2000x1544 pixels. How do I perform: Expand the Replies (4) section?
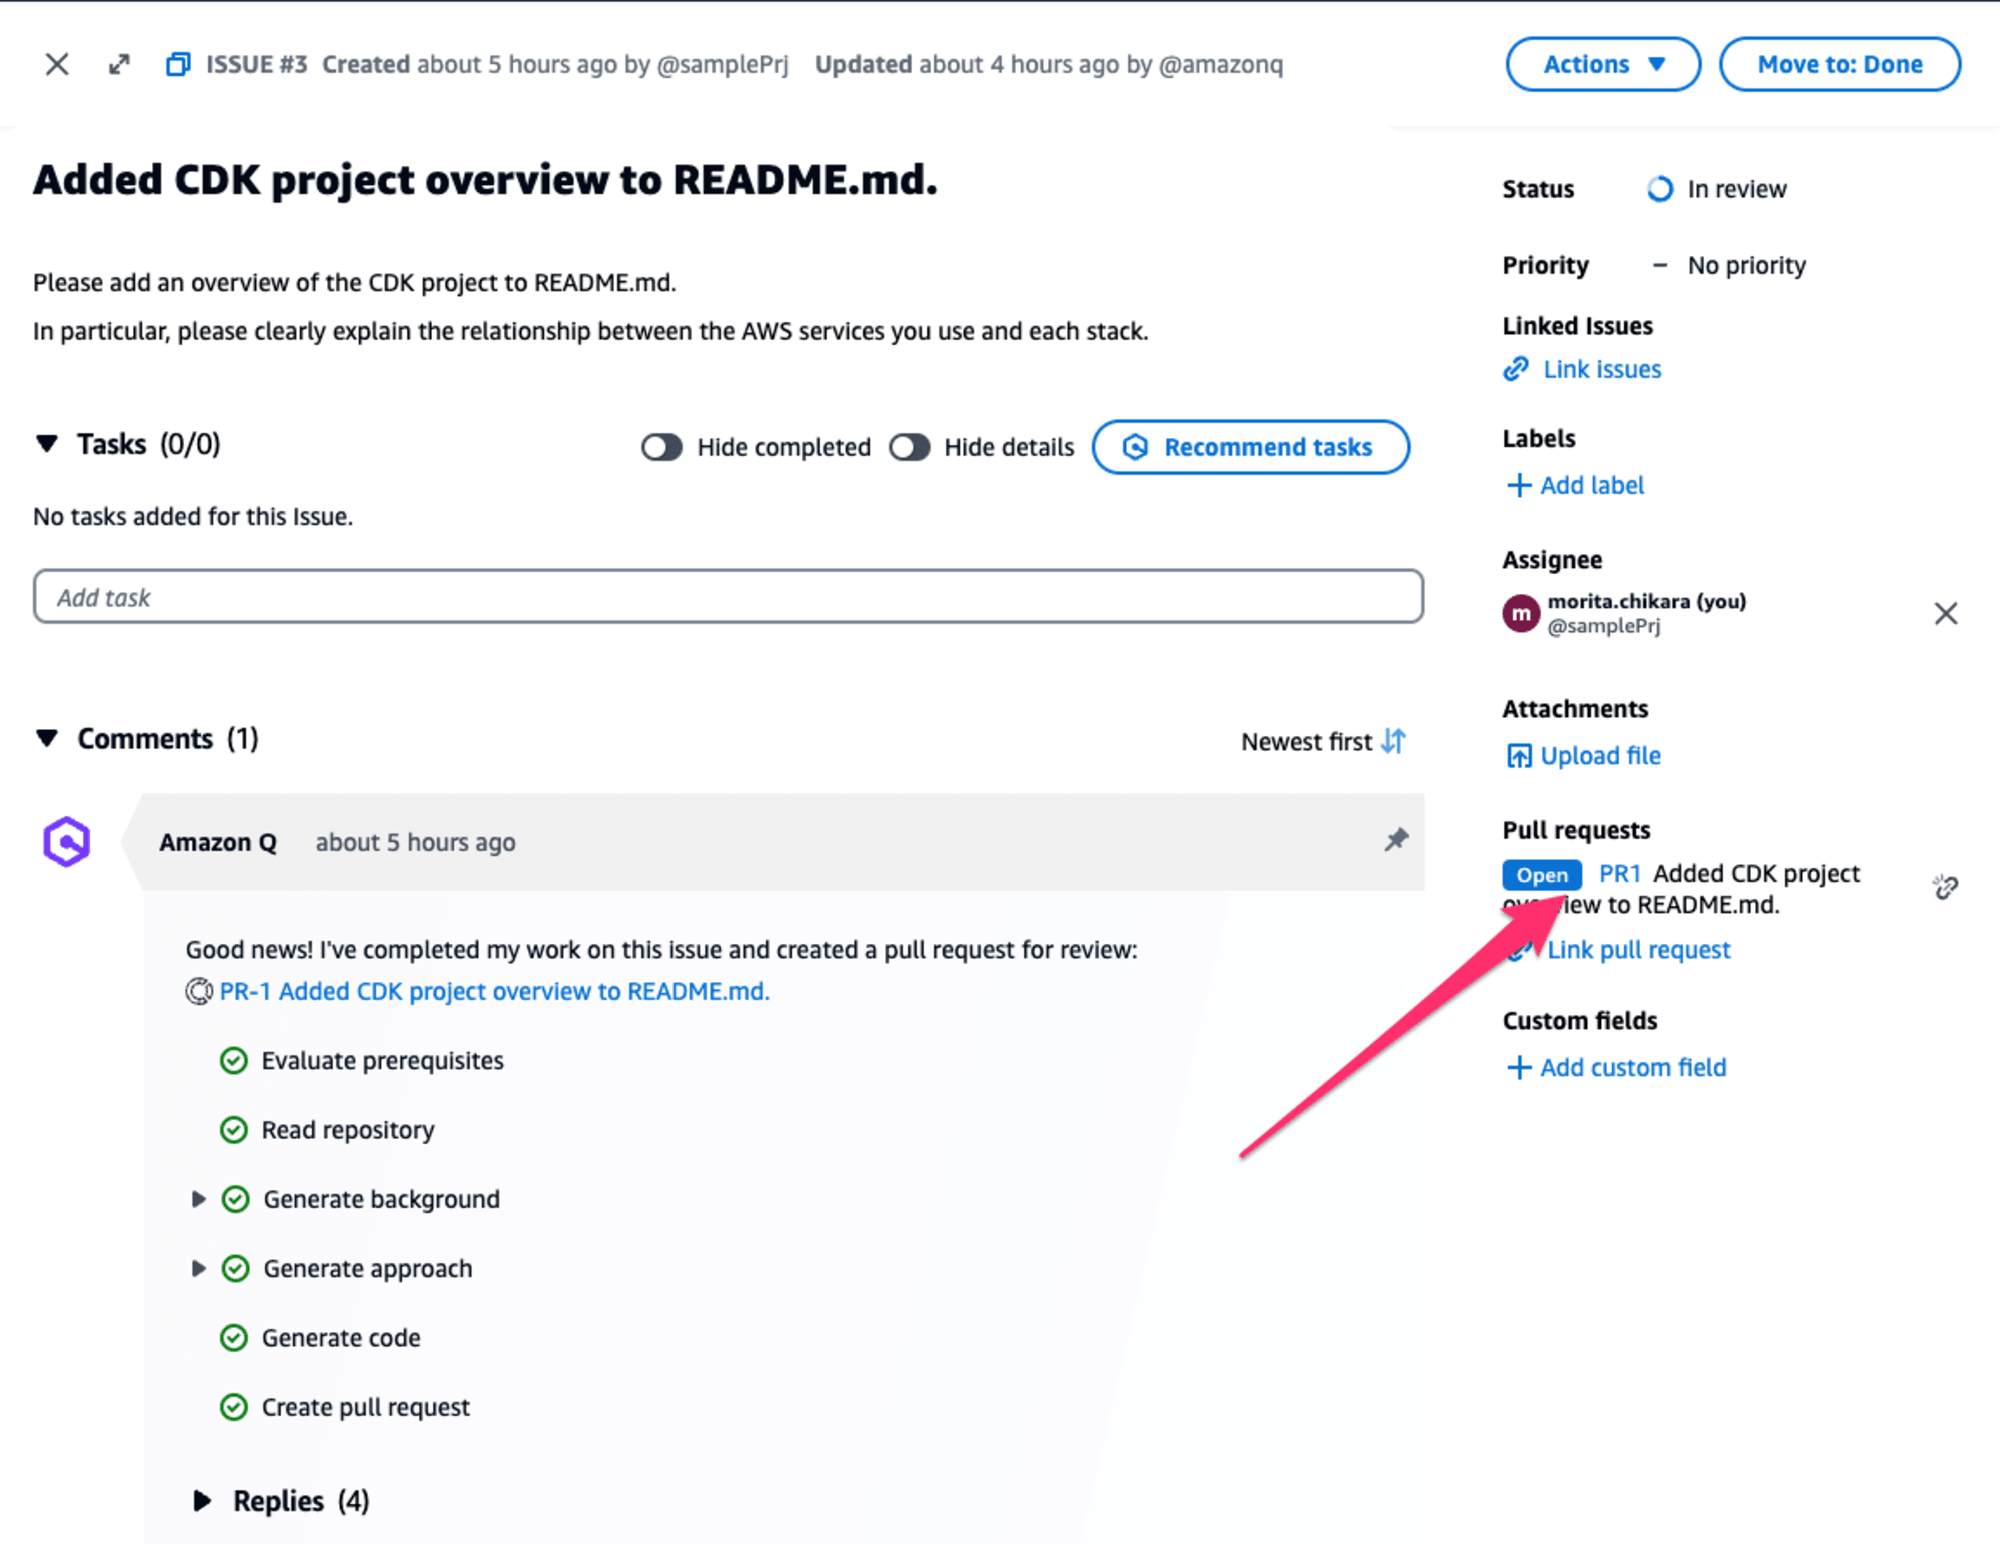pyautogui.click(x=201, y=1500)
